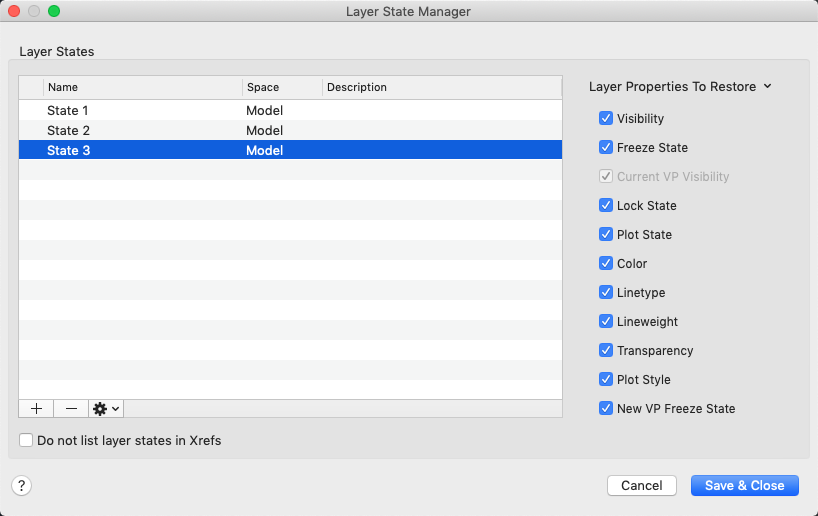Click the minus icon to delete layer state
Image resolution: width=818 pixels, height=516 pixels.
pyautogui.click(x=71, y=408)
